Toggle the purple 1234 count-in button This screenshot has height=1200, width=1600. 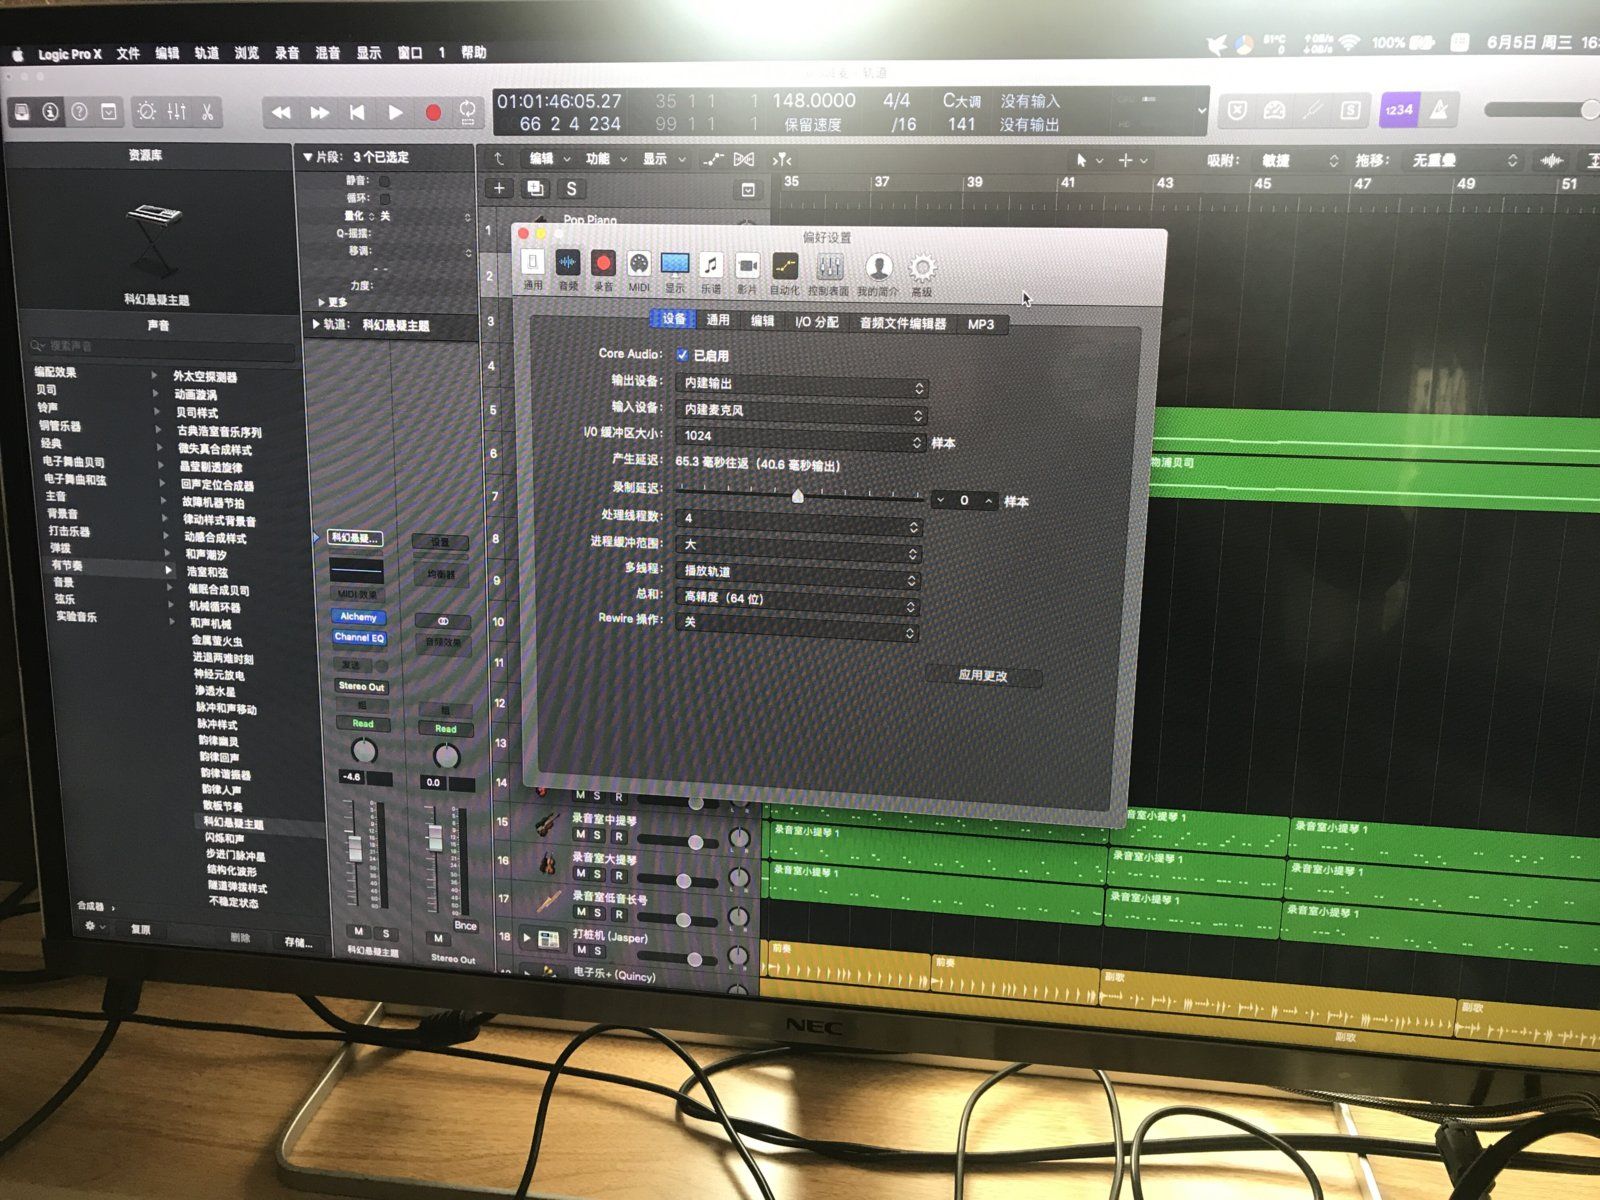(x=1399, y=110)
